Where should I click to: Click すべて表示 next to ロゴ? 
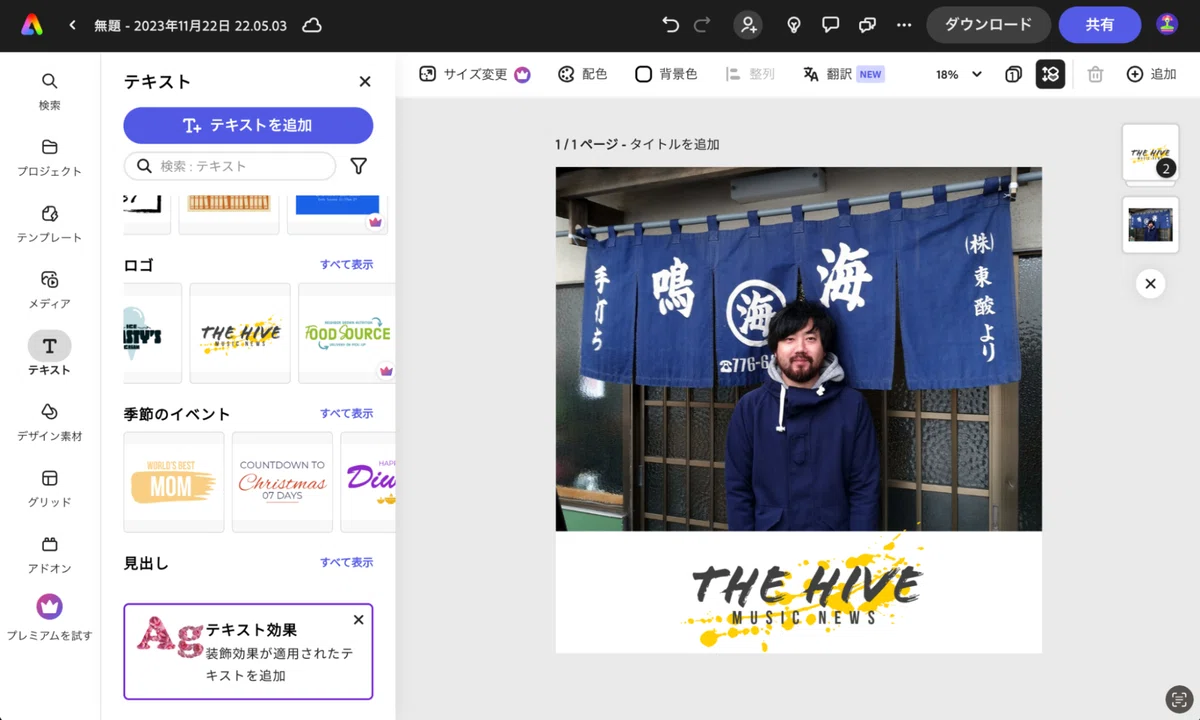coord(346,264)
